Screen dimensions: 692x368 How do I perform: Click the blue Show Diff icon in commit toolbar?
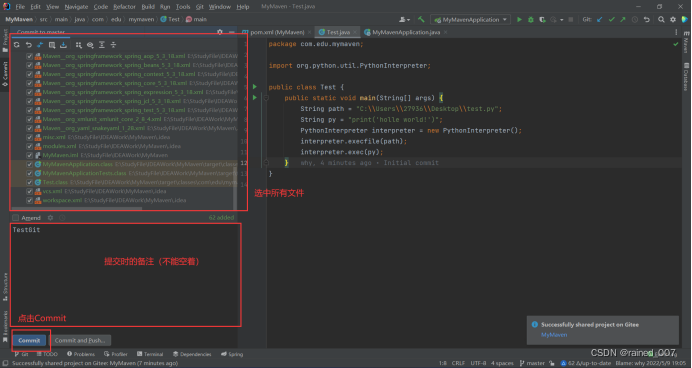click(40, 45)
